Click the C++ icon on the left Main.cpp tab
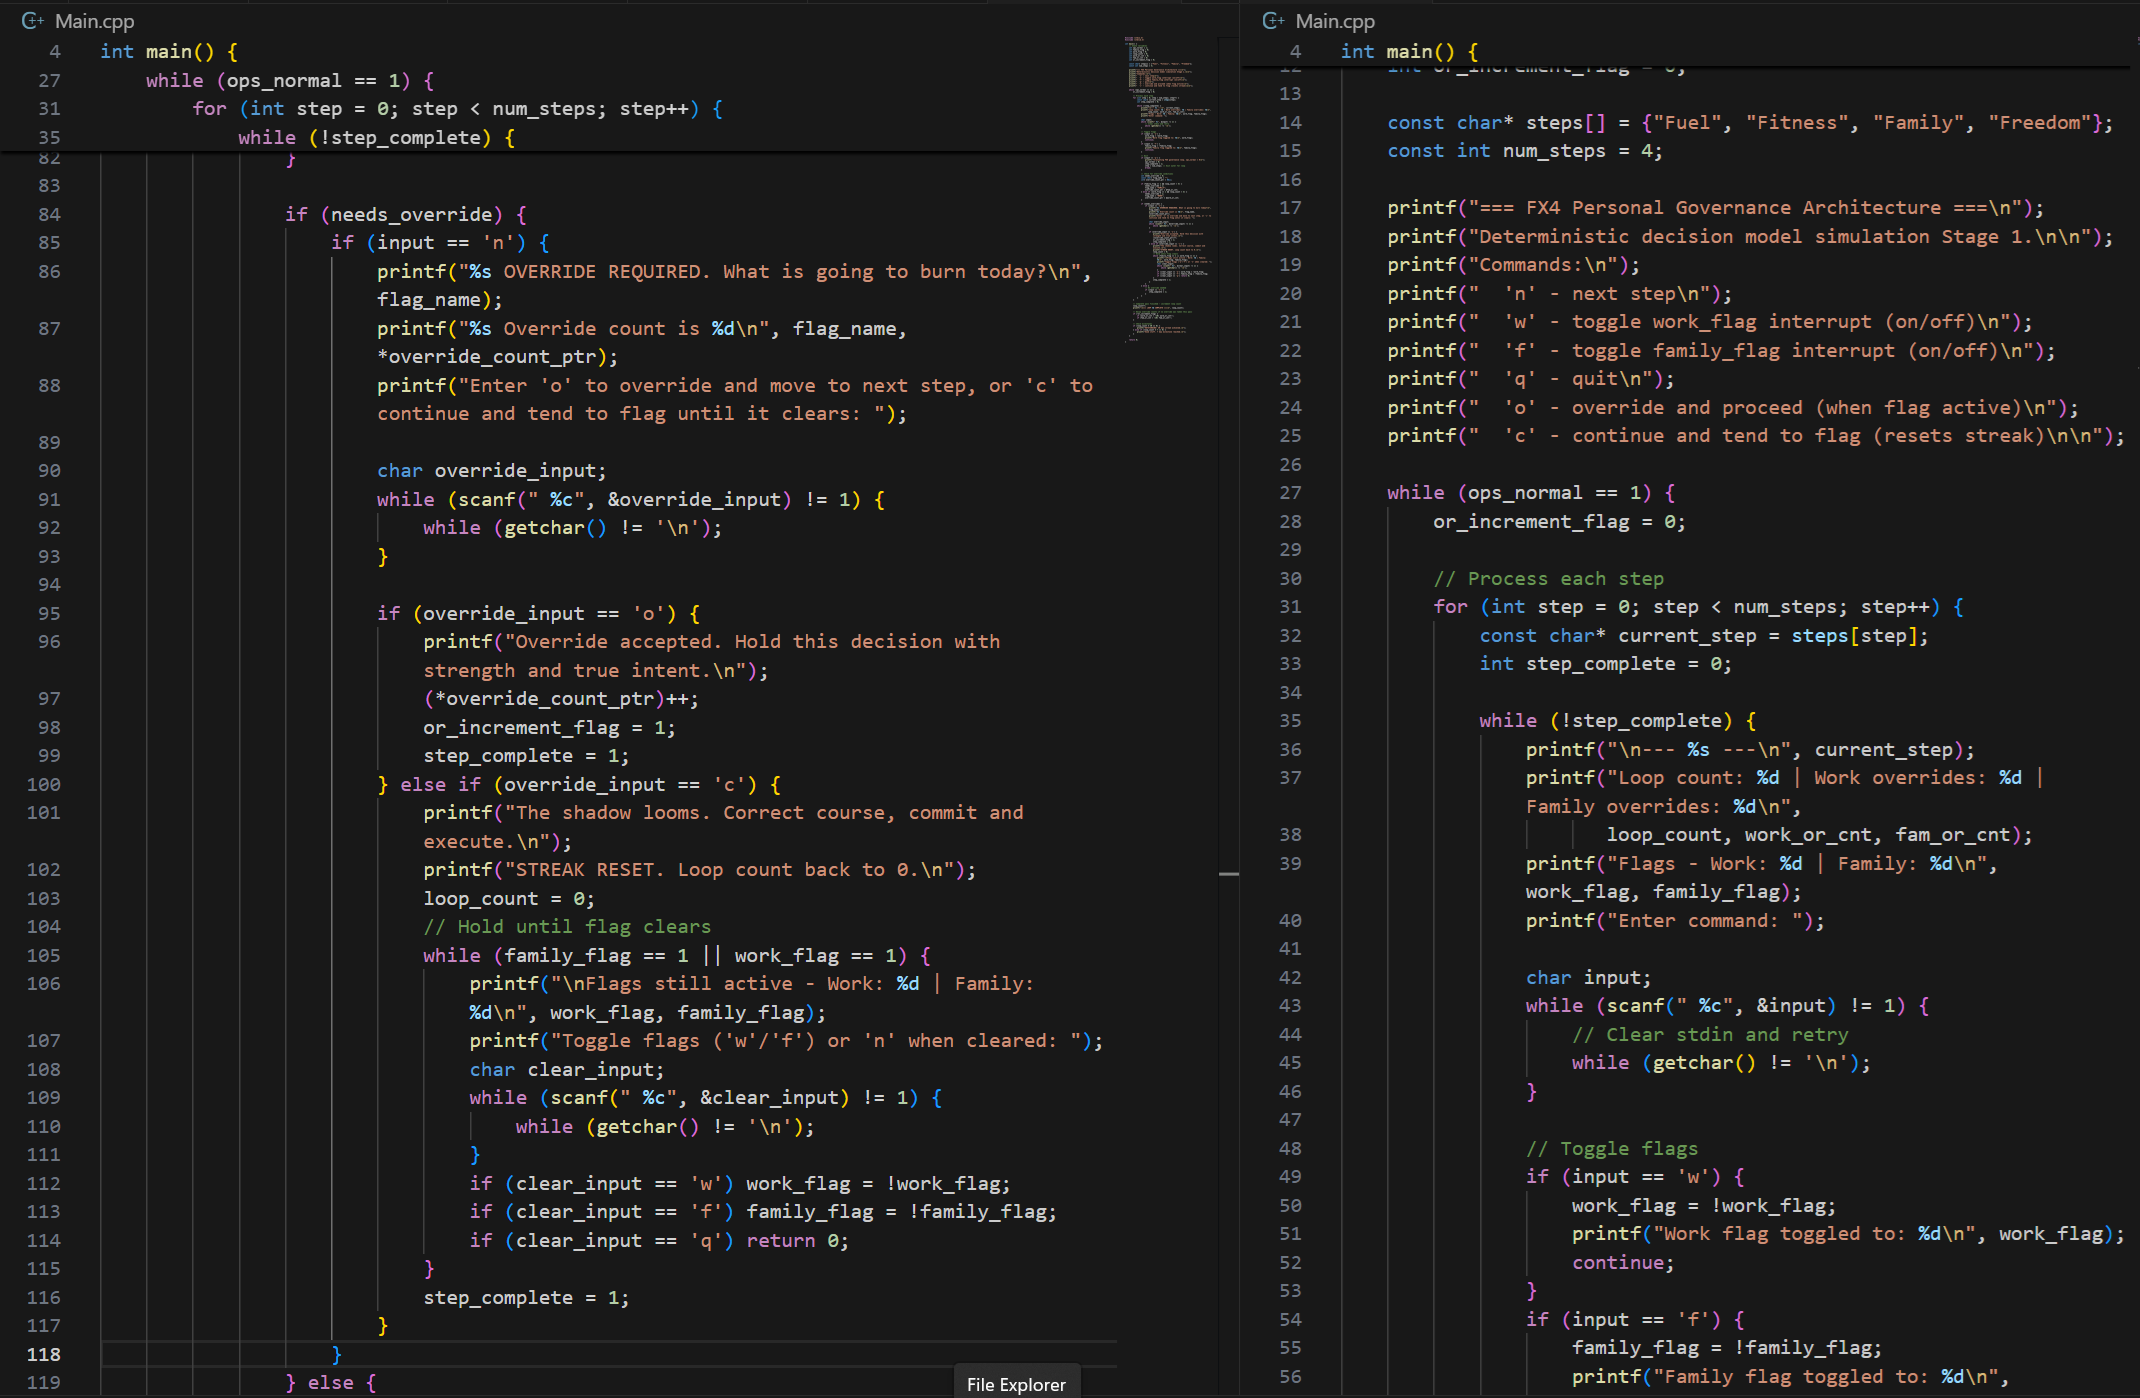 35,20
